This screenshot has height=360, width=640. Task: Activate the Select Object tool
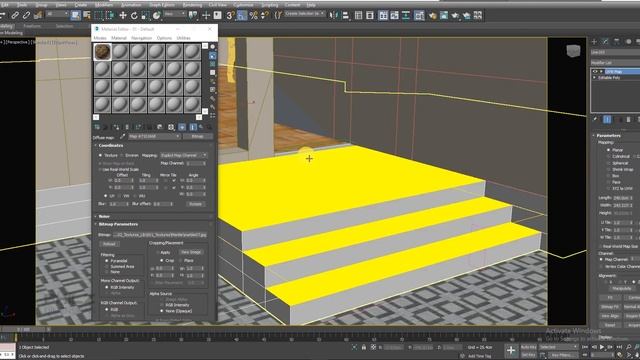pyautogui.click(x=76, y=16)
